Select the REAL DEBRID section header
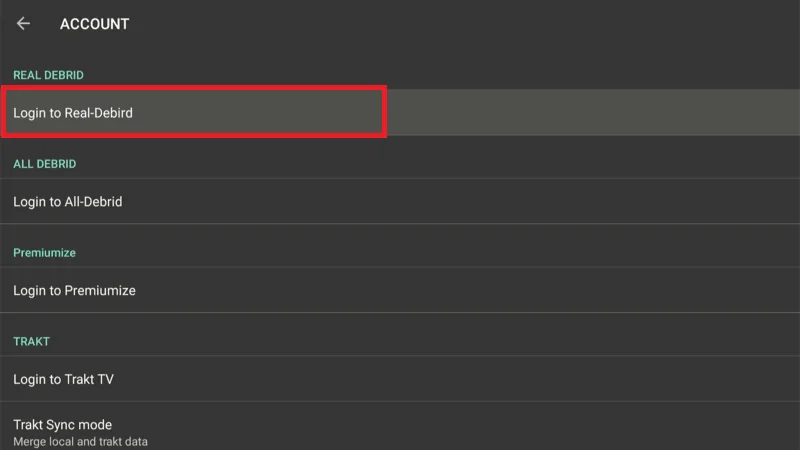The image size is (800, 450). [48, 75]
